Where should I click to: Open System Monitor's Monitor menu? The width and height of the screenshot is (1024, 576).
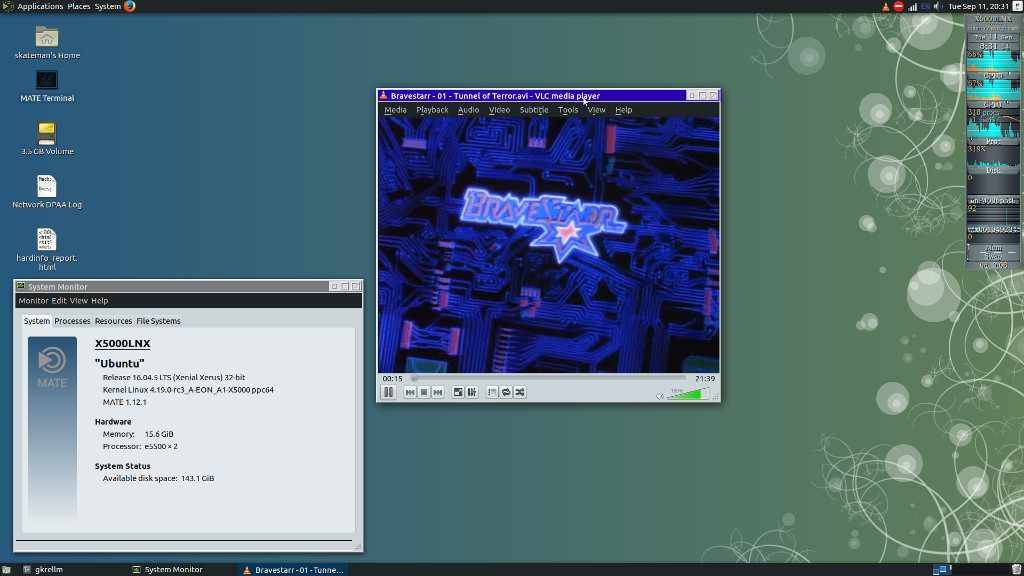(x=33, y=301)
